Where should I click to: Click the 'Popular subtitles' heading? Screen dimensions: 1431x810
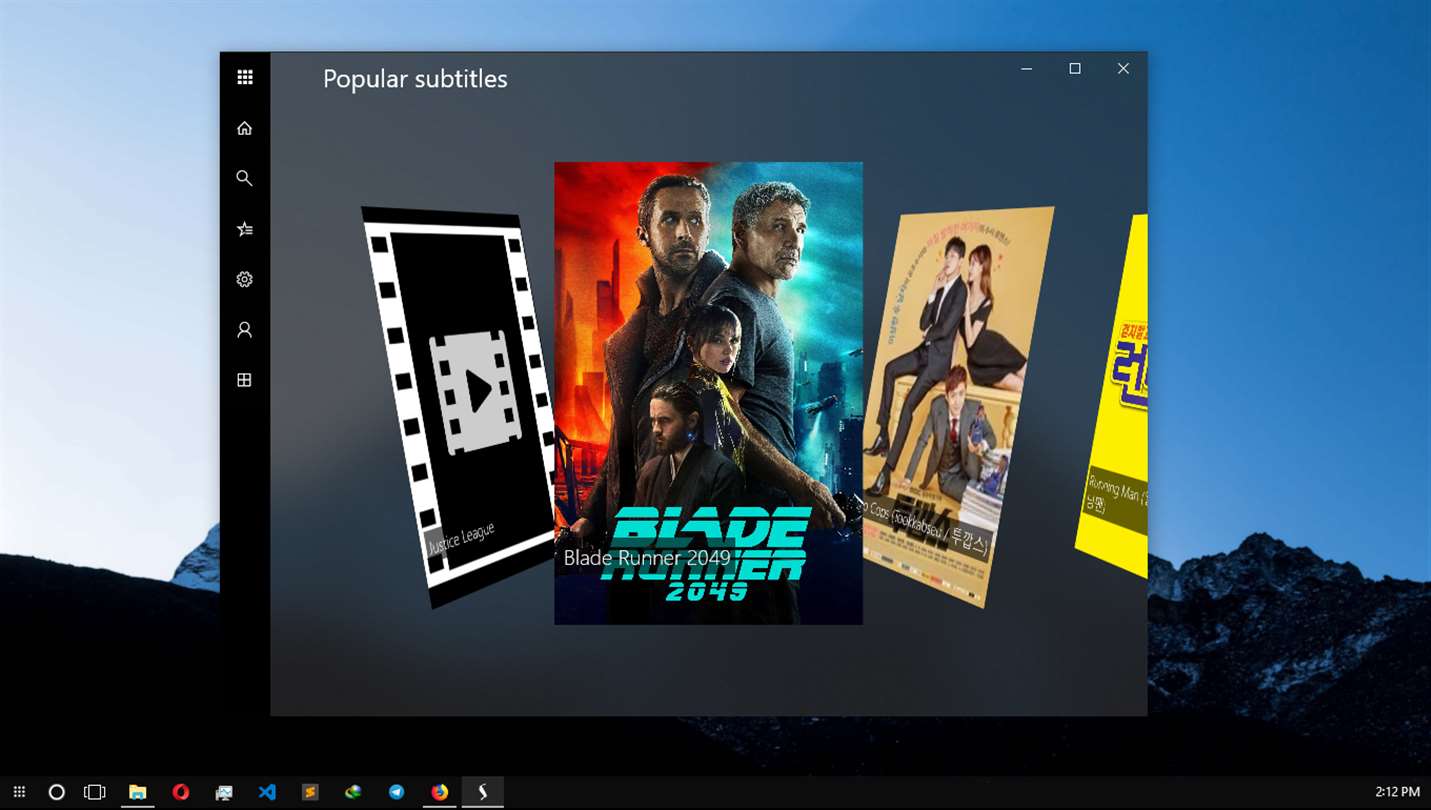click(415, 79)
